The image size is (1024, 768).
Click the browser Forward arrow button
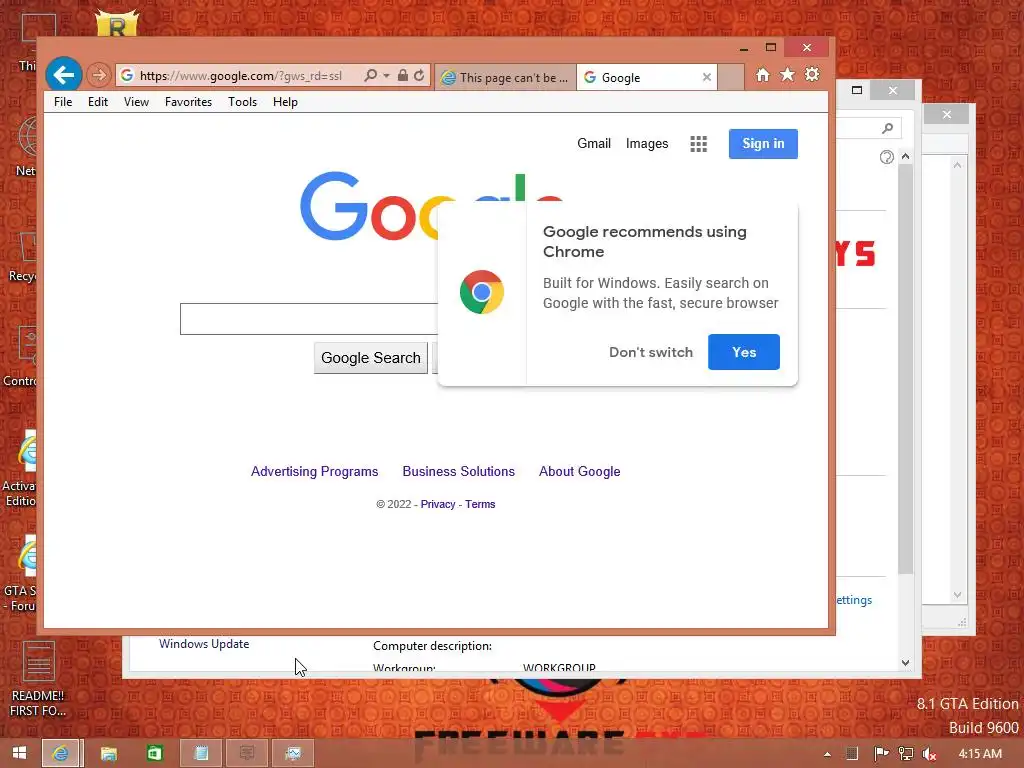point(99,75)
